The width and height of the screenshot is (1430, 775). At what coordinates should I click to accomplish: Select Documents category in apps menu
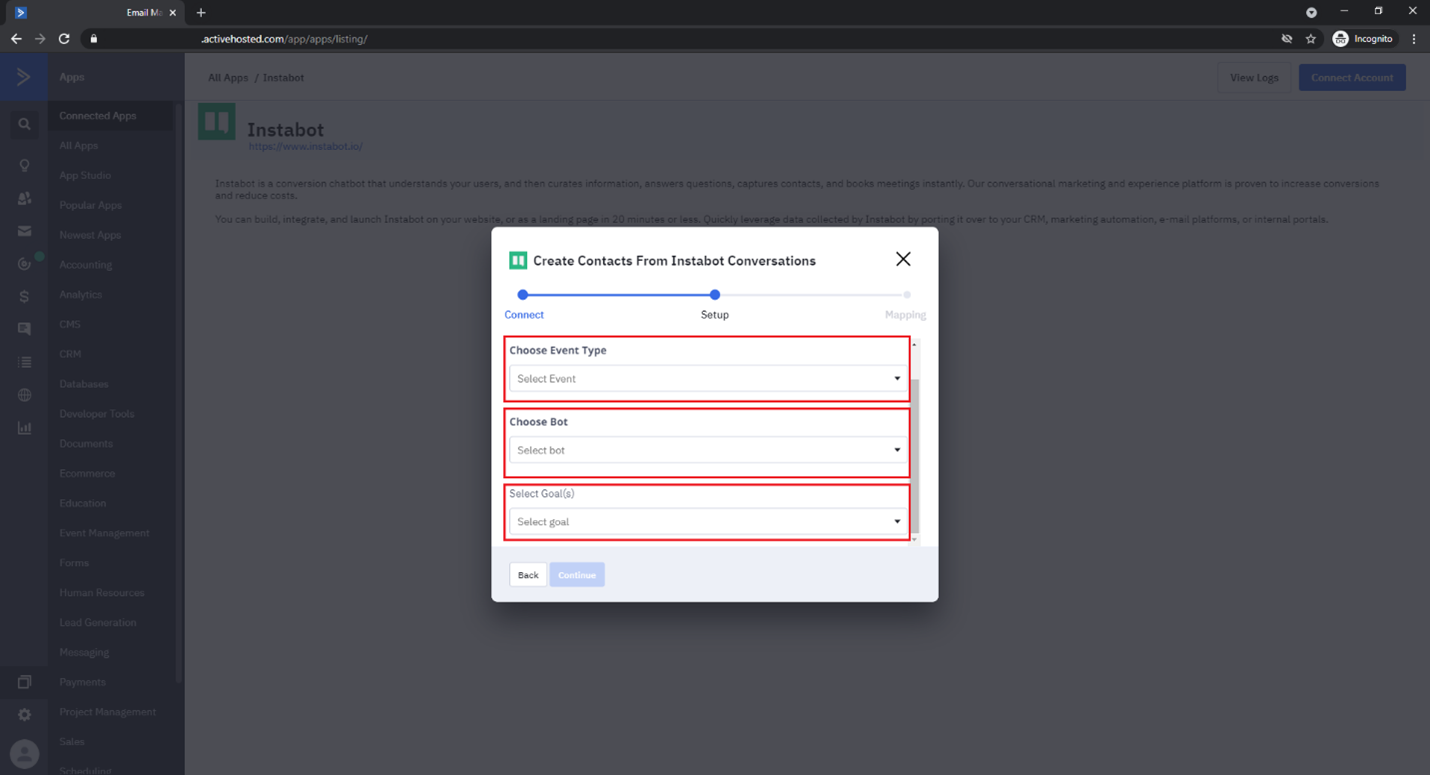tap(86, 444)
